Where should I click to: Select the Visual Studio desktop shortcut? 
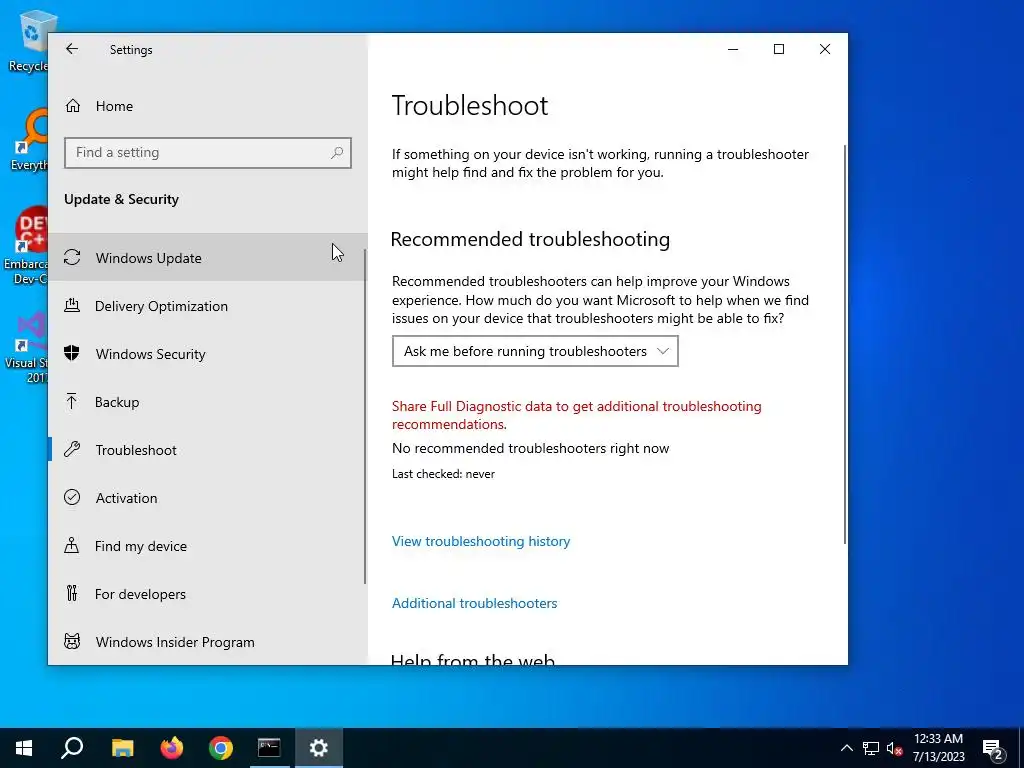click(x=26, y=348)
